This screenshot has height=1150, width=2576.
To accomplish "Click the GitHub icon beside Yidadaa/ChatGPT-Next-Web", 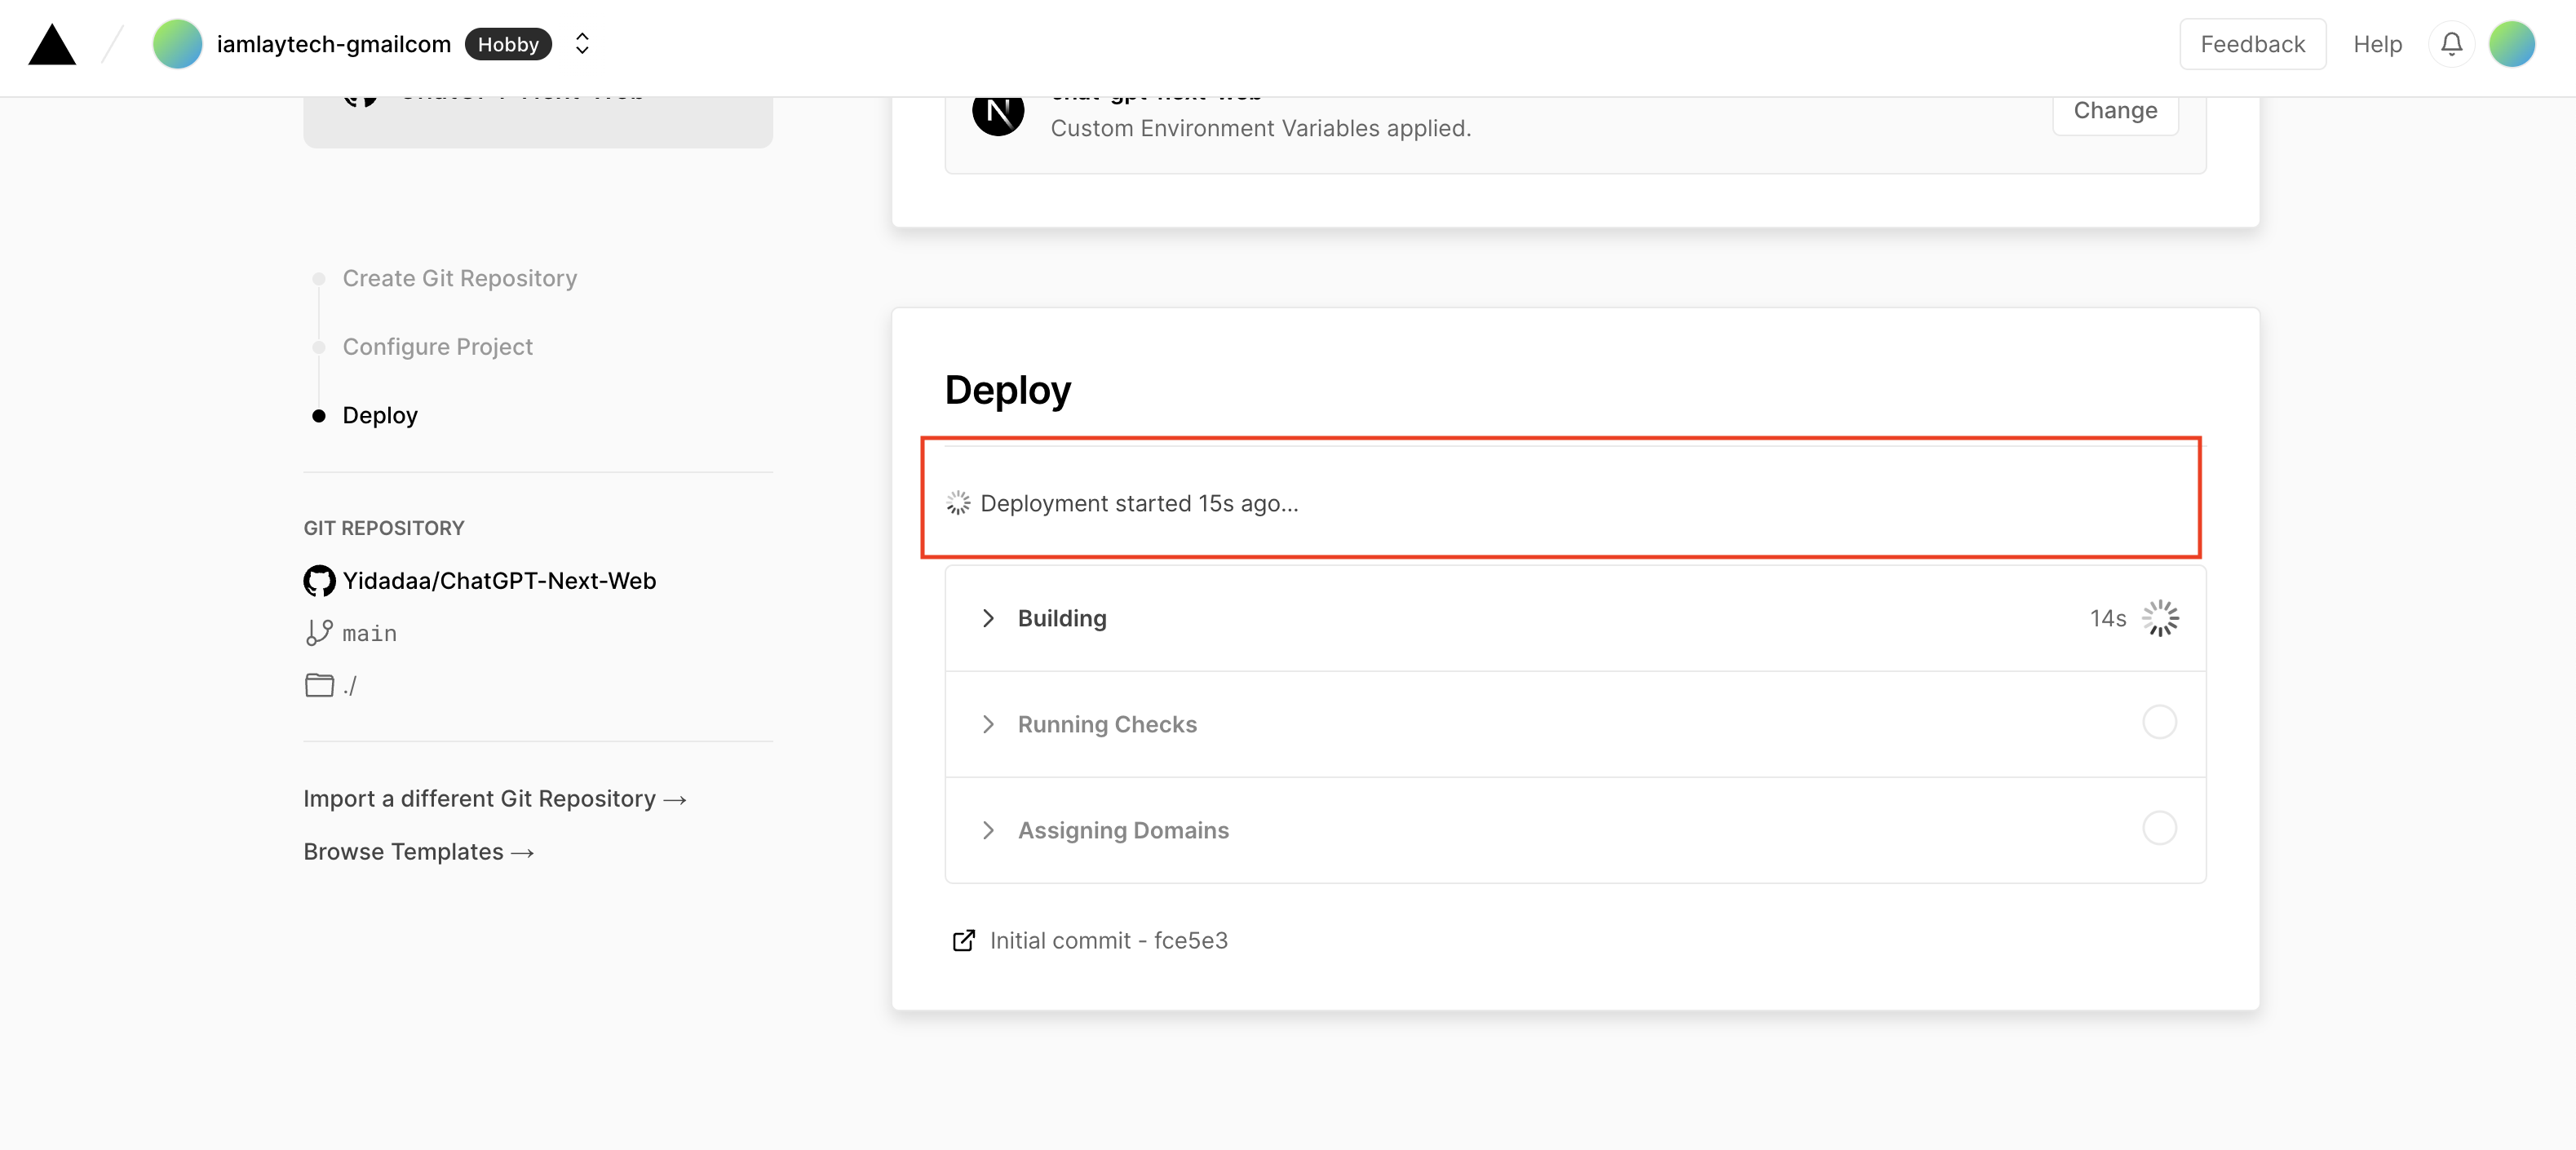I will coord(319,580).
